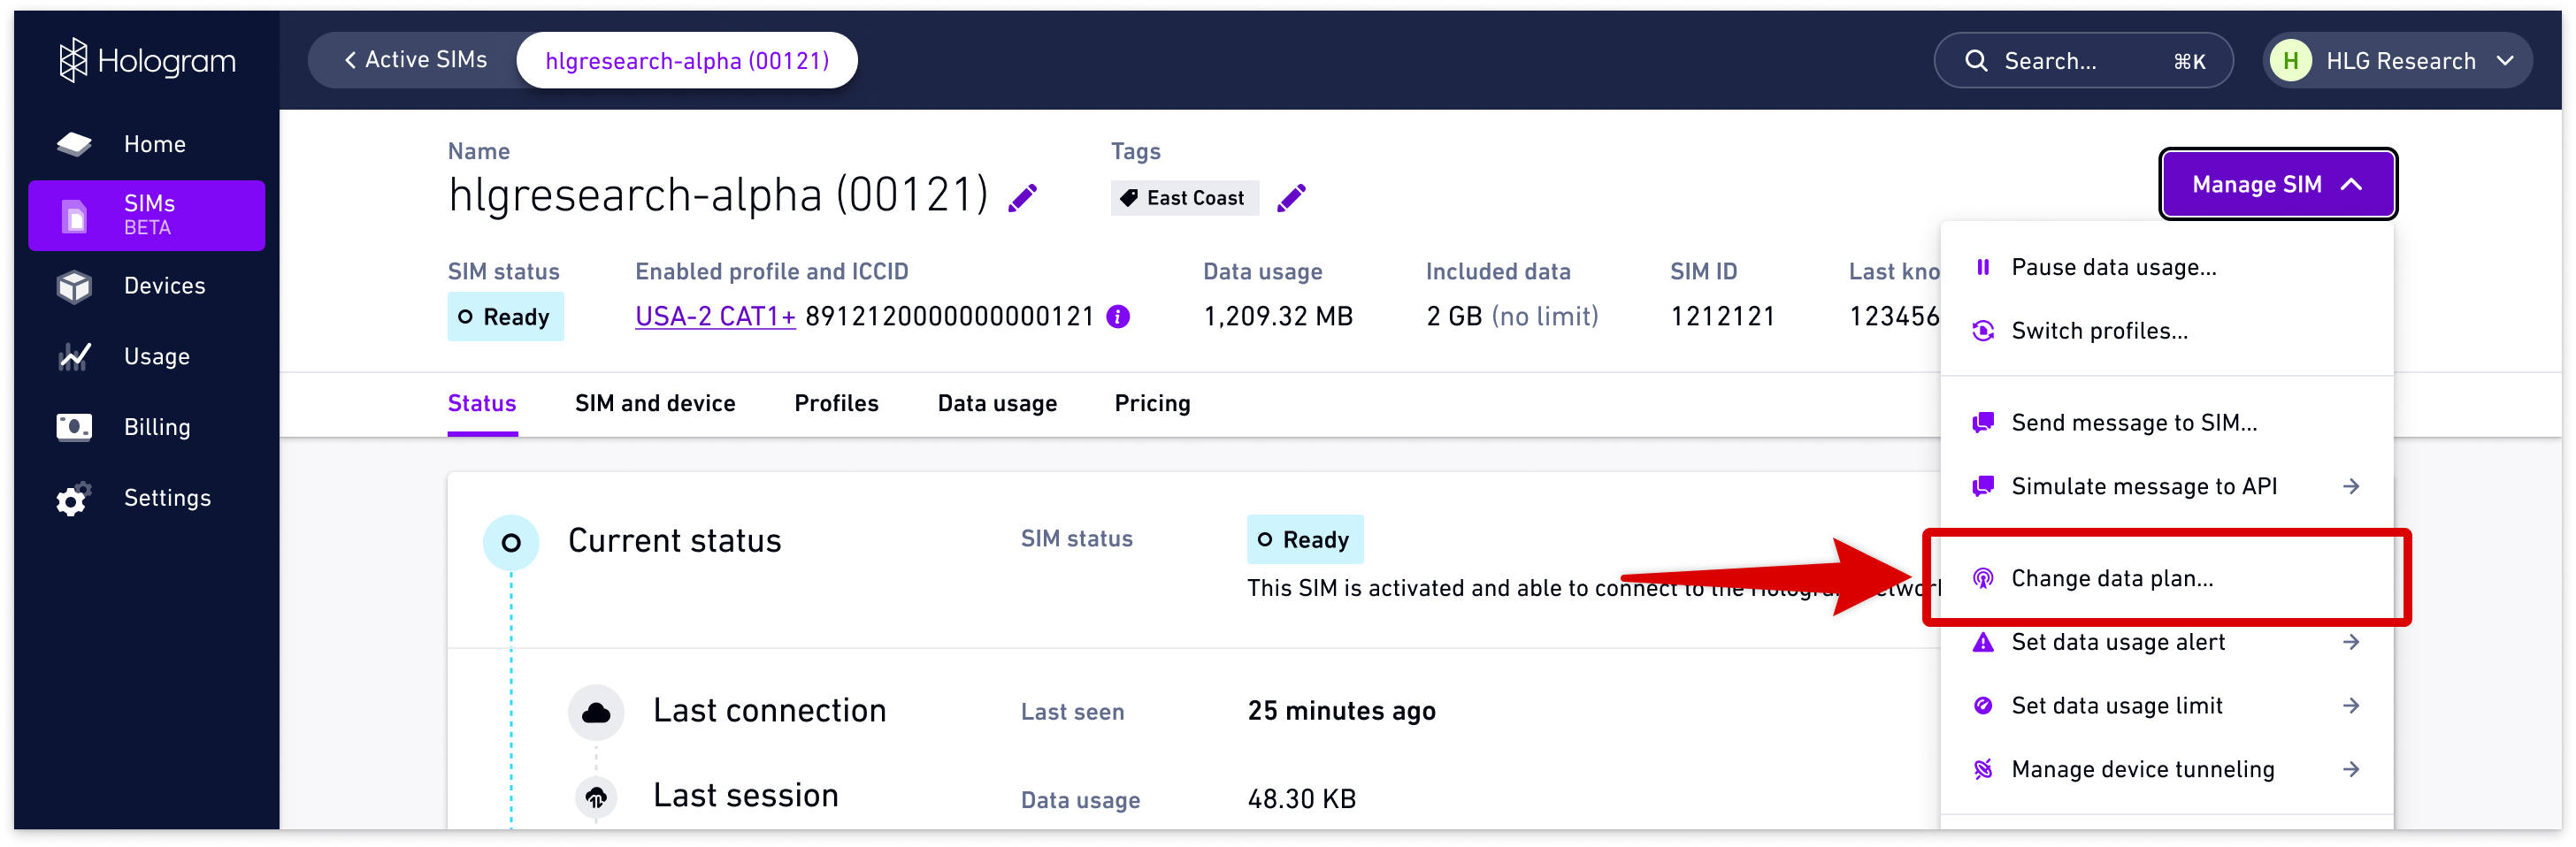2576x847 pixels.
Task: Click the data usage alert triangle icon
Action: [x=1983, y=642]
